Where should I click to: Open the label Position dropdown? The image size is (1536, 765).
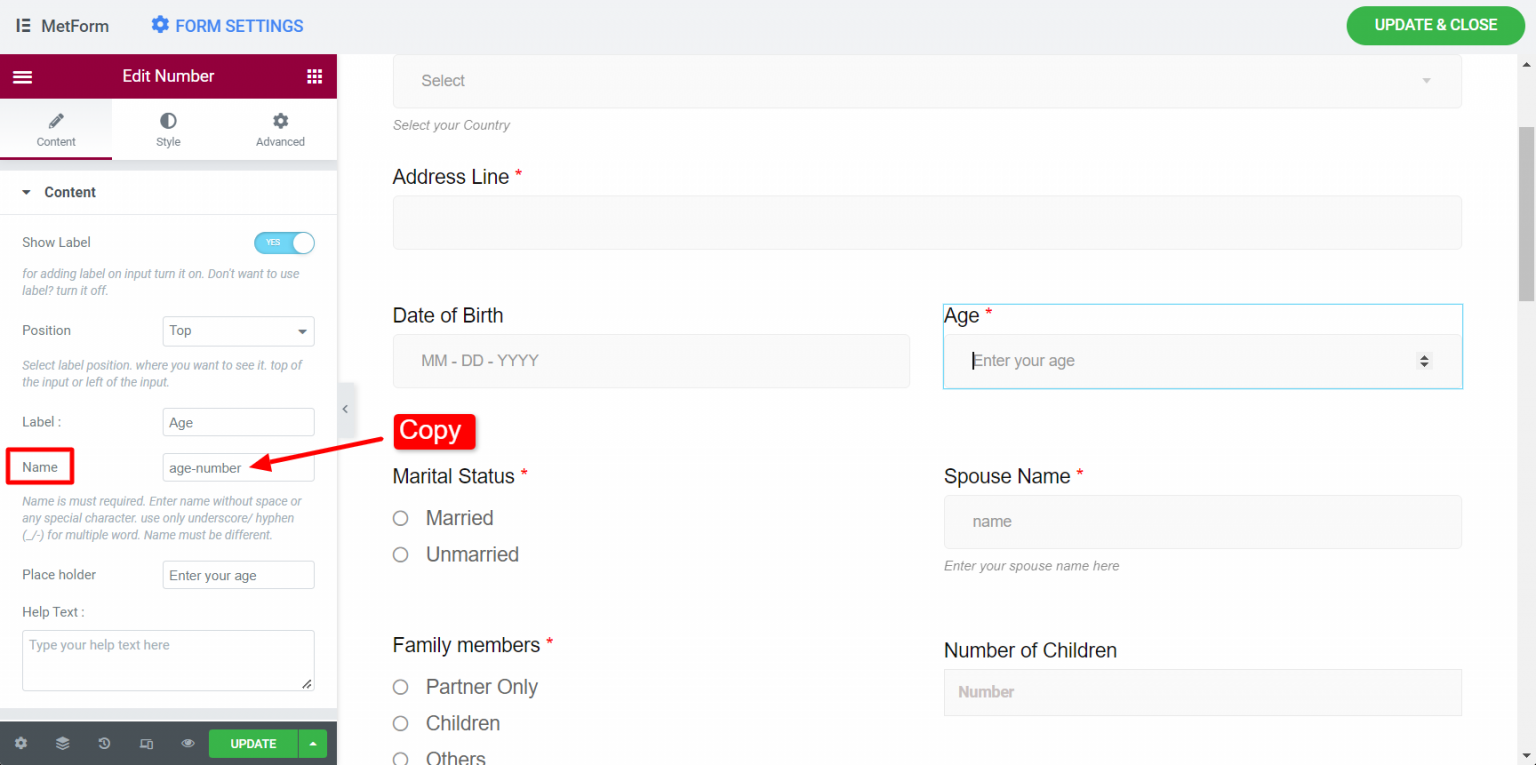click(x=238, y=331)
